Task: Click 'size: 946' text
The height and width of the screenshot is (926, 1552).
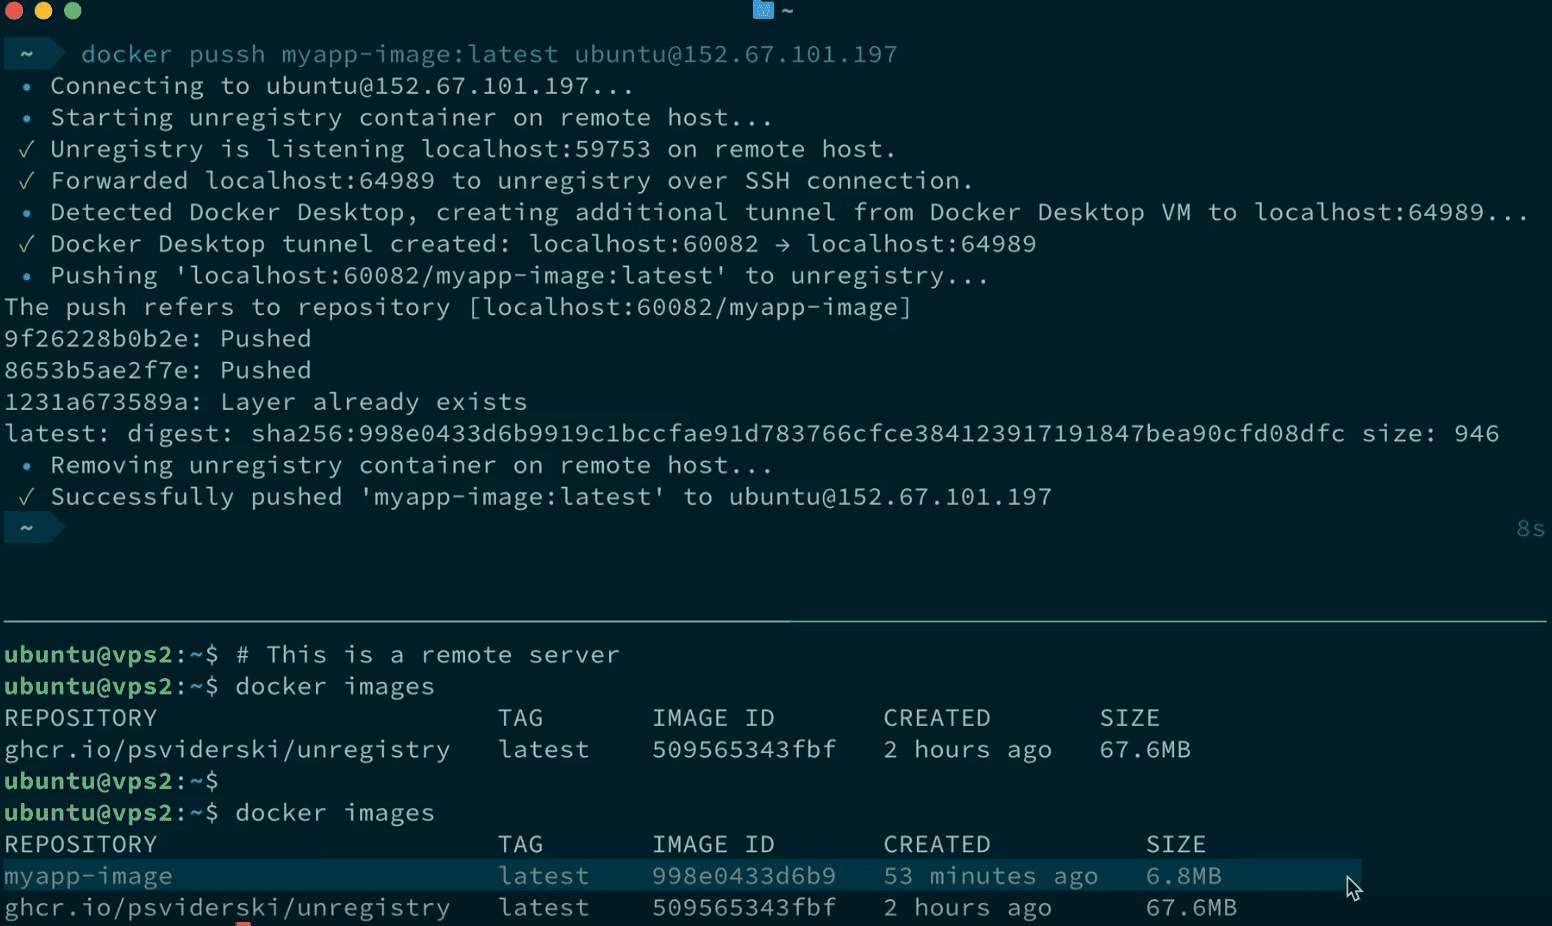Action: pyautogui.click(x=1430, y=434)
